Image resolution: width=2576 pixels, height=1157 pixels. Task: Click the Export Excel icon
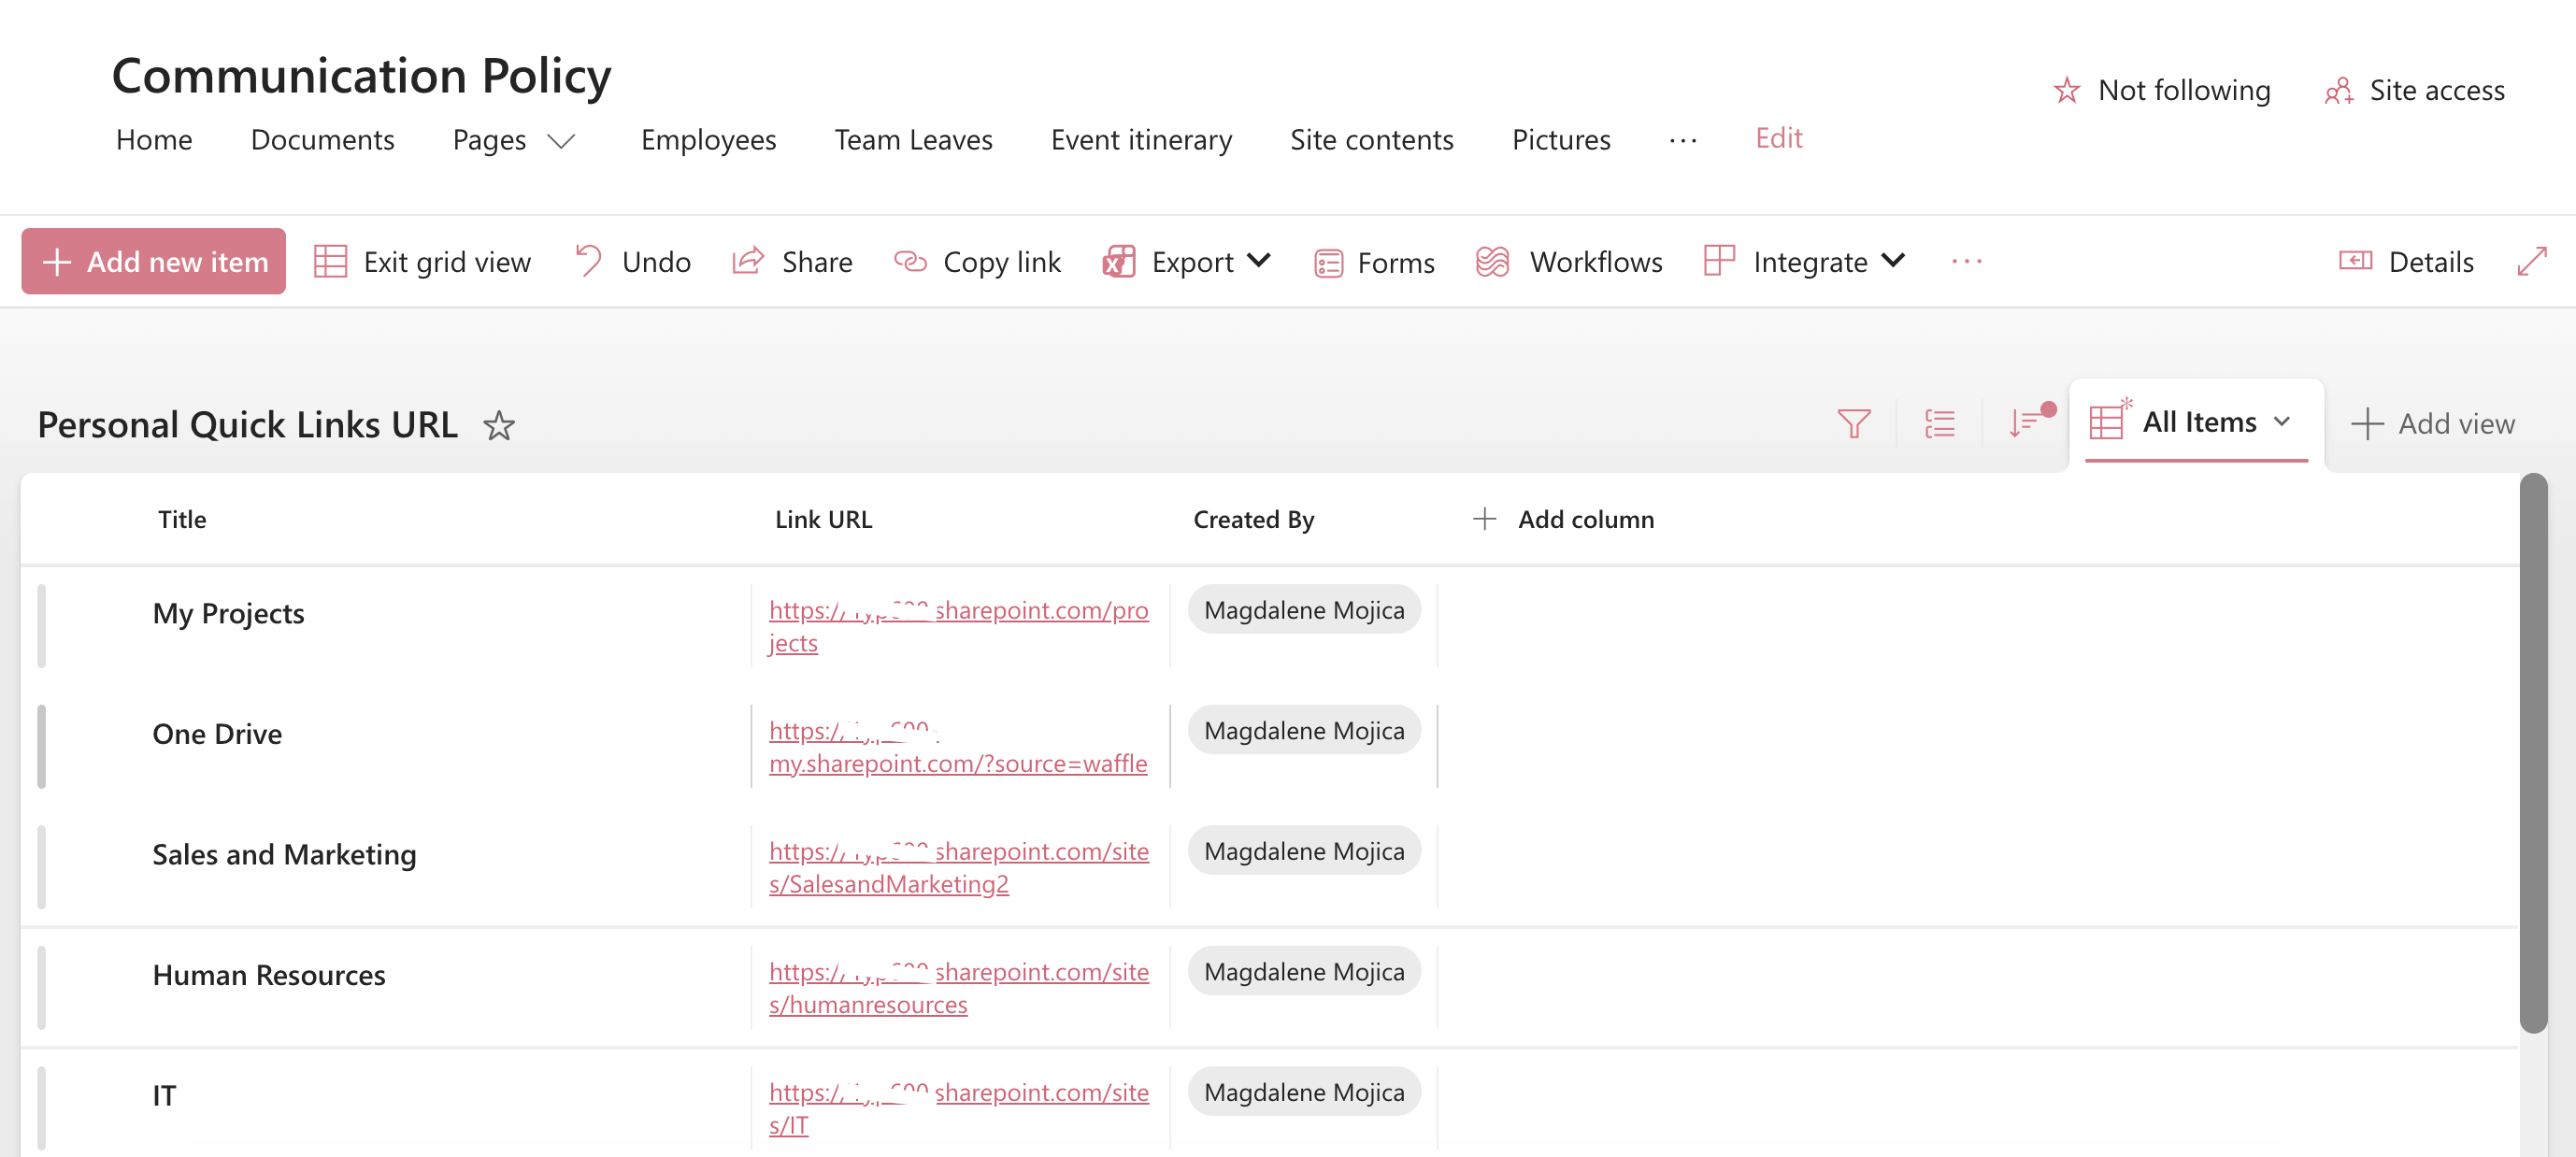[1119, 262]
